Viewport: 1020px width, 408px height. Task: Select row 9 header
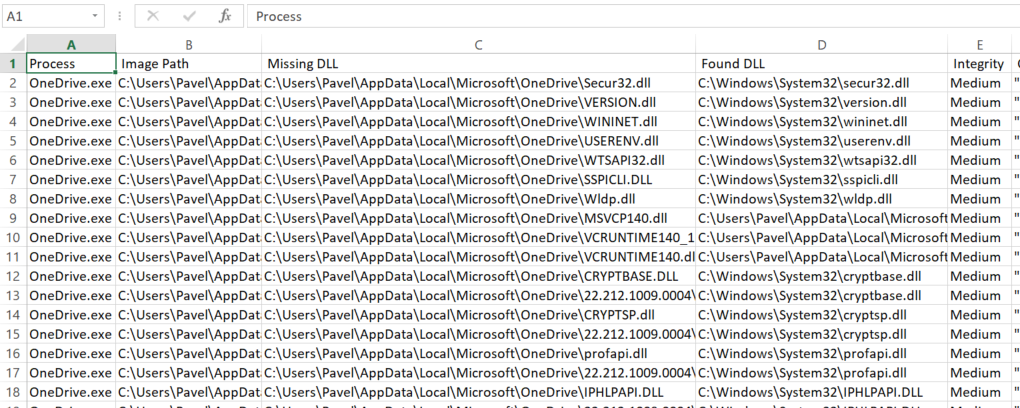point(13,218)
